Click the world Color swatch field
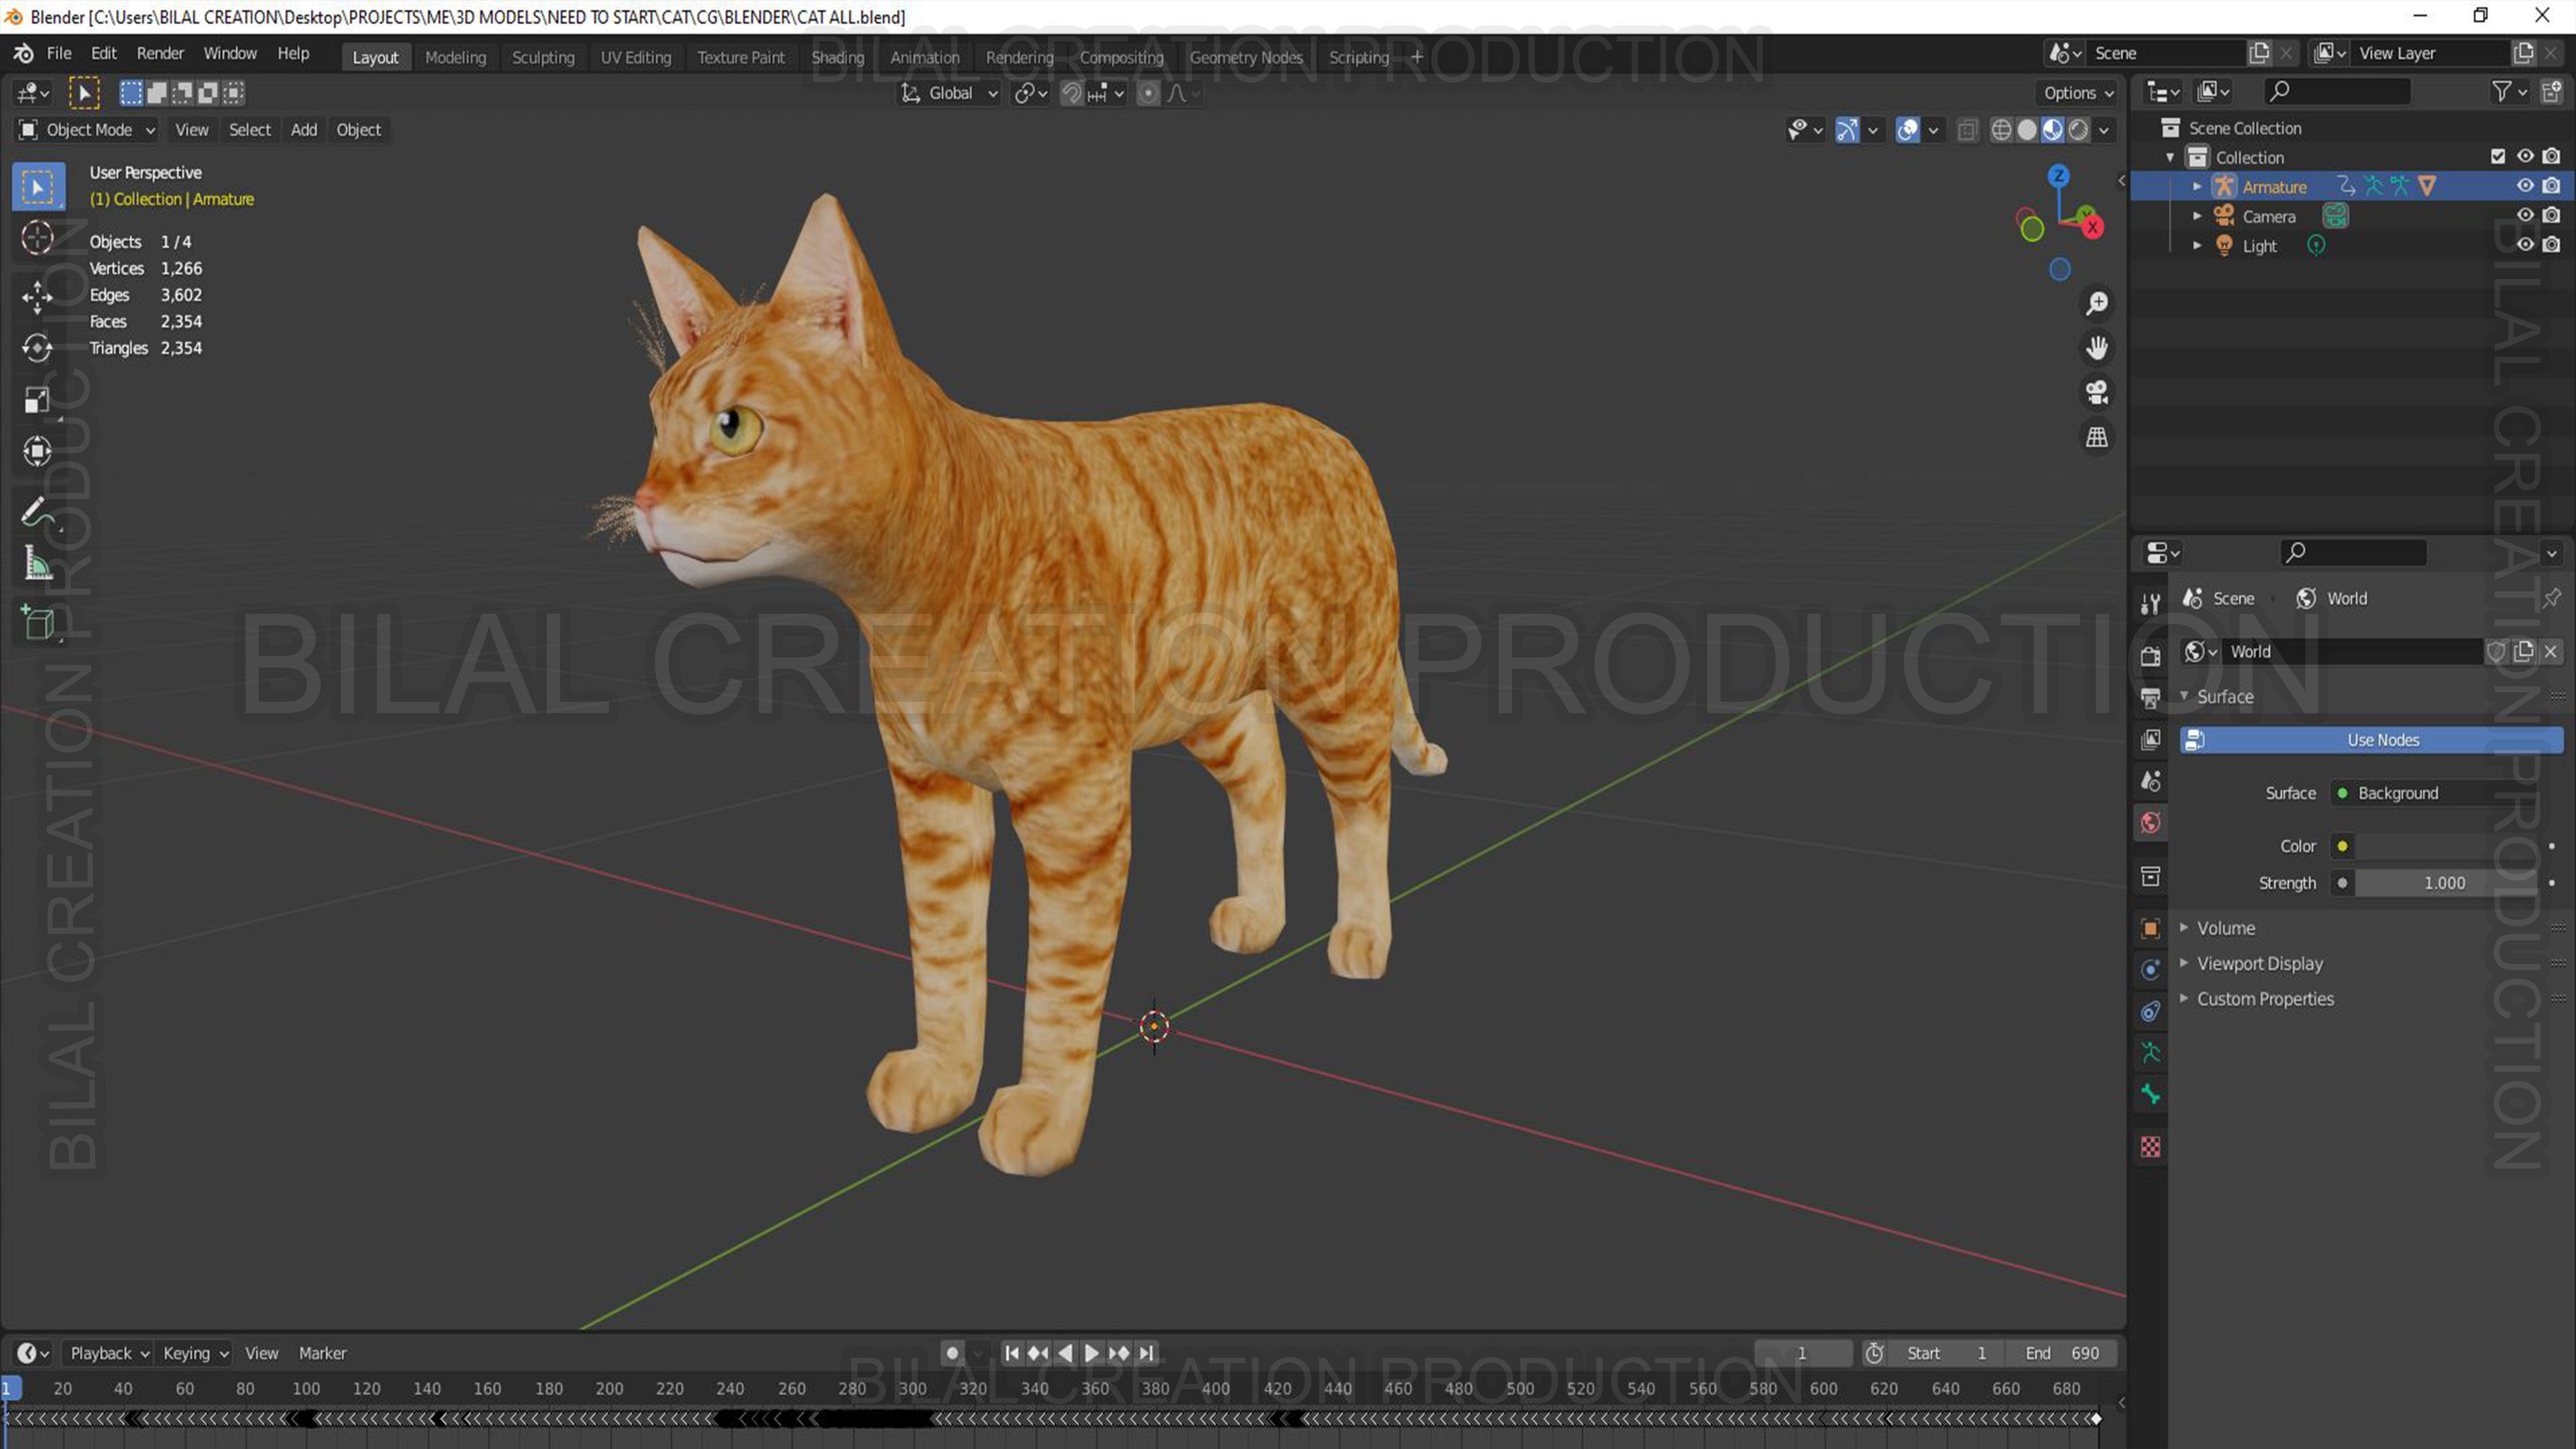2576x1449 pixels. [2447, 846]
